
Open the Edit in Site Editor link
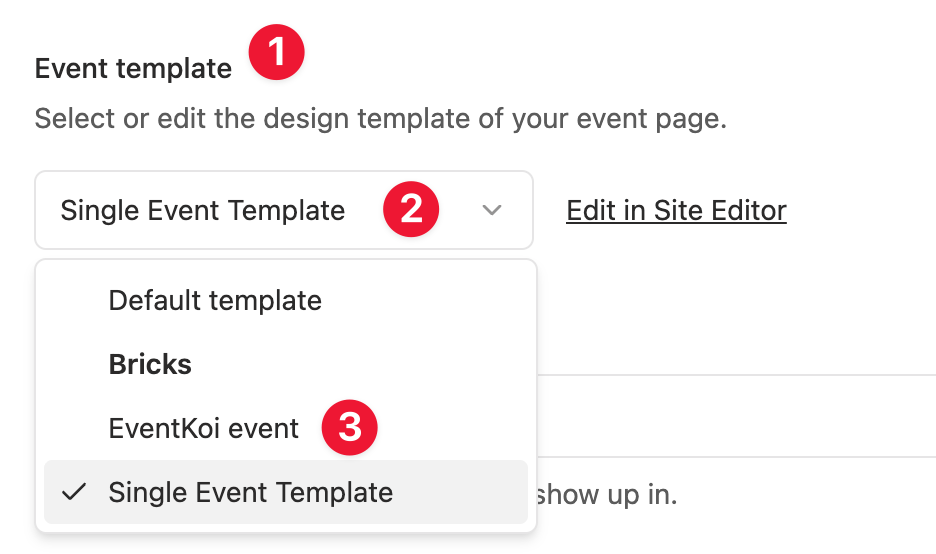(x=676, y=211)
